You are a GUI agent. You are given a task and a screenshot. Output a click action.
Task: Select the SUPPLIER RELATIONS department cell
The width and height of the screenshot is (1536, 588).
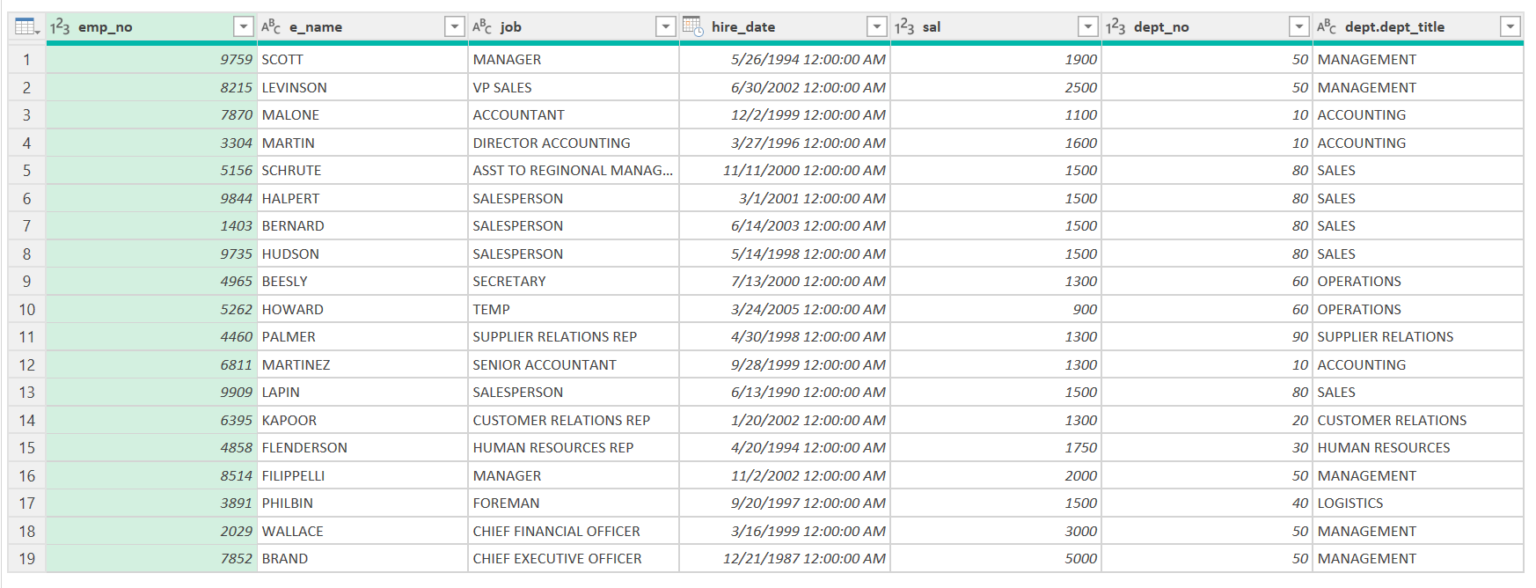1418,337
